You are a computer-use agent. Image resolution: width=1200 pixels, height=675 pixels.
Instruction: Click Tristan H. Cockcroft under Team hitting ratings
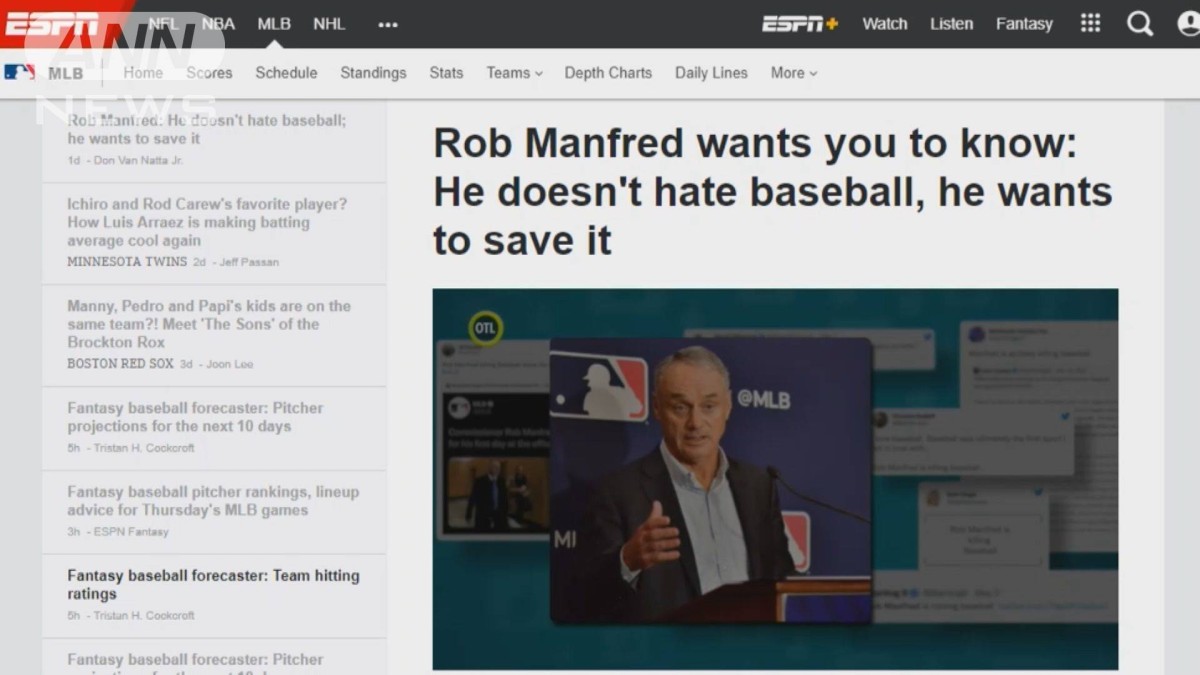pyautogui.click(x=144, y=616)
